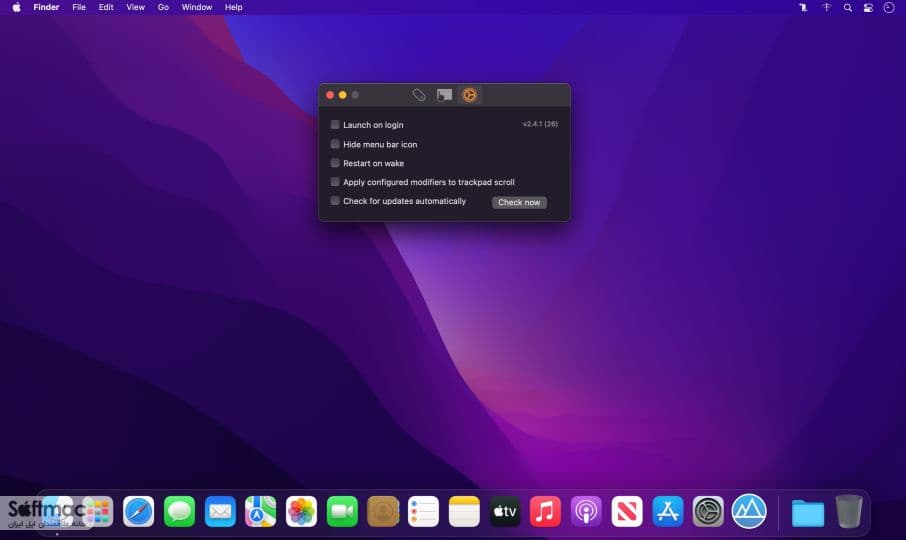
Task: Launch the App Store dock icon
Action: (667, 511)
